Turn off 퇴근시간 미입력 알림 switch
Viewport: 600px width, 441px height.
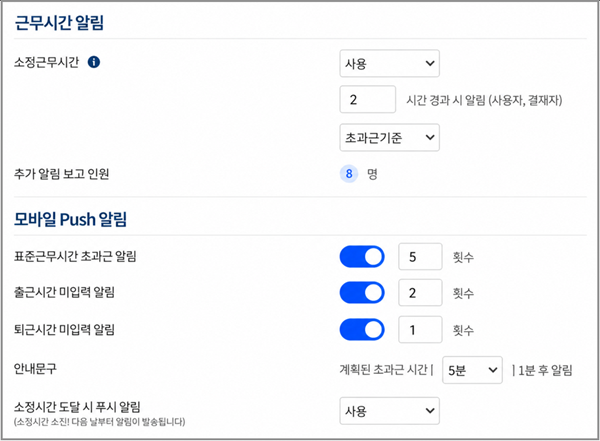coord(362,329)
